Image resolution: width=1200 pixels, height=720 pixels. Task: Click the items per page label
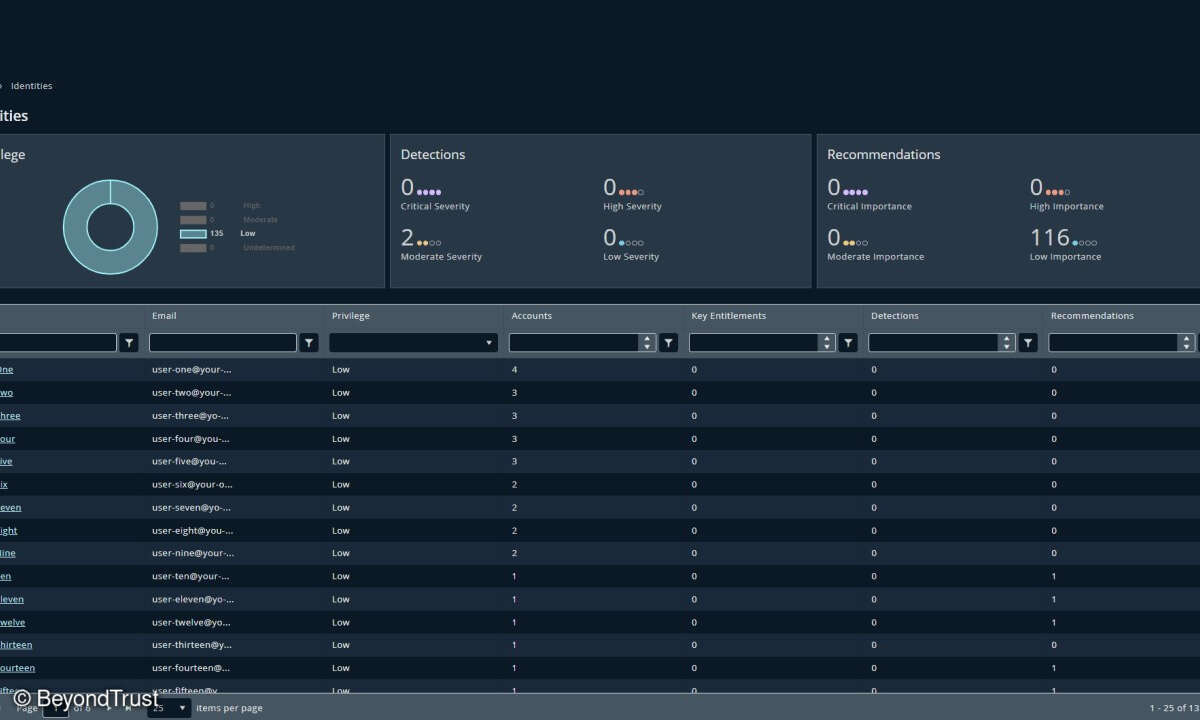(229, 708)
